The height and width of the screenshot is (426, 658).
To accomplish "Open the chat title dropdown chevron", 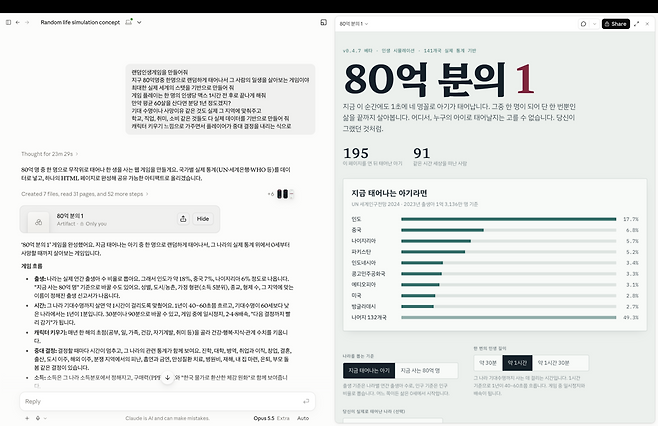I will (139, 22).
